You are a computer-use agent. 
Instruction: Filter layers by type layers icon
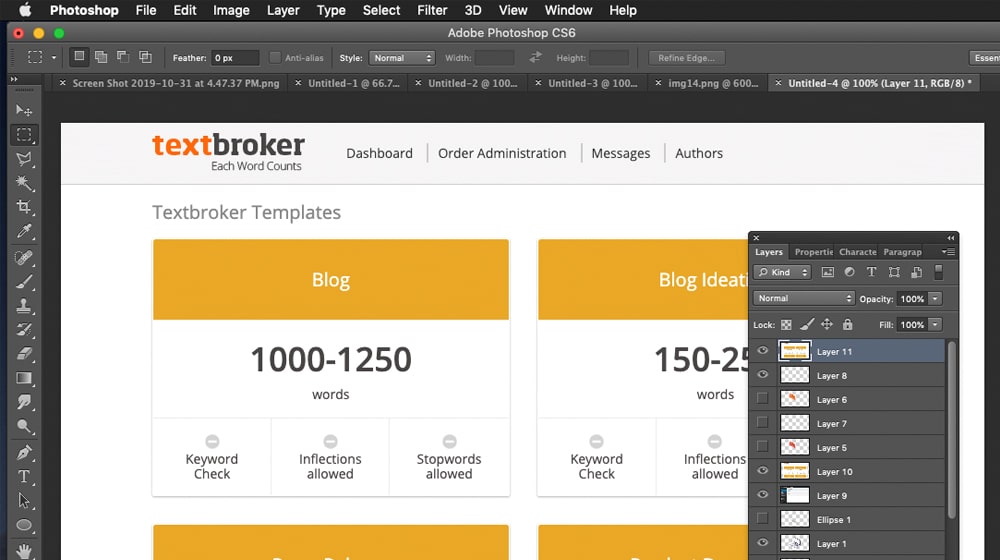tap(871, 272)
